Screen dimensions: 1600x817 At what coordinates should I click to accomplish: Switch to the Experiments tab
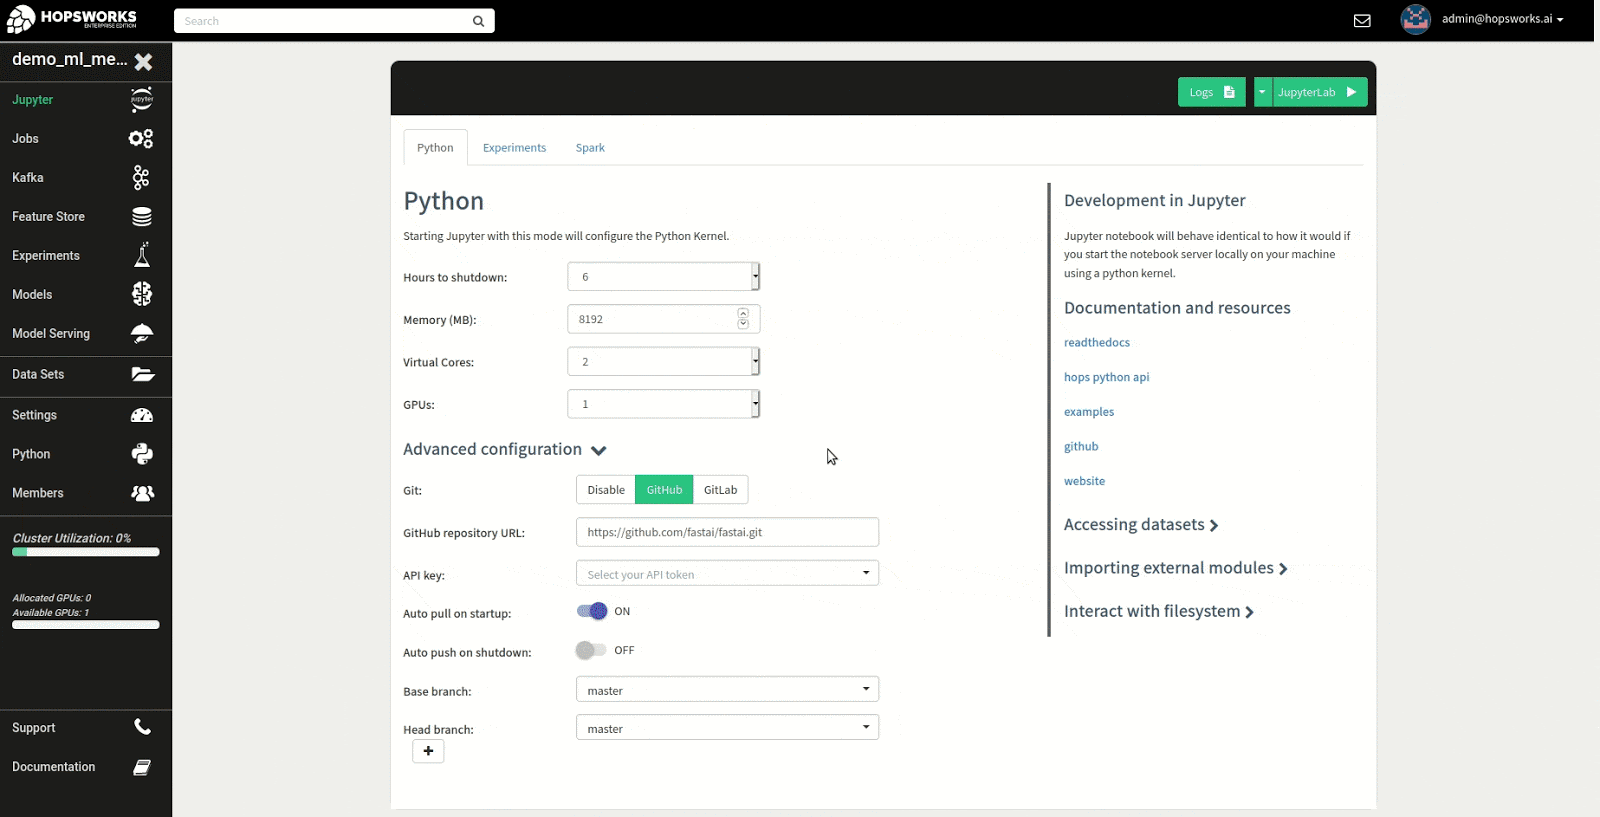click(x=514, y=148)
